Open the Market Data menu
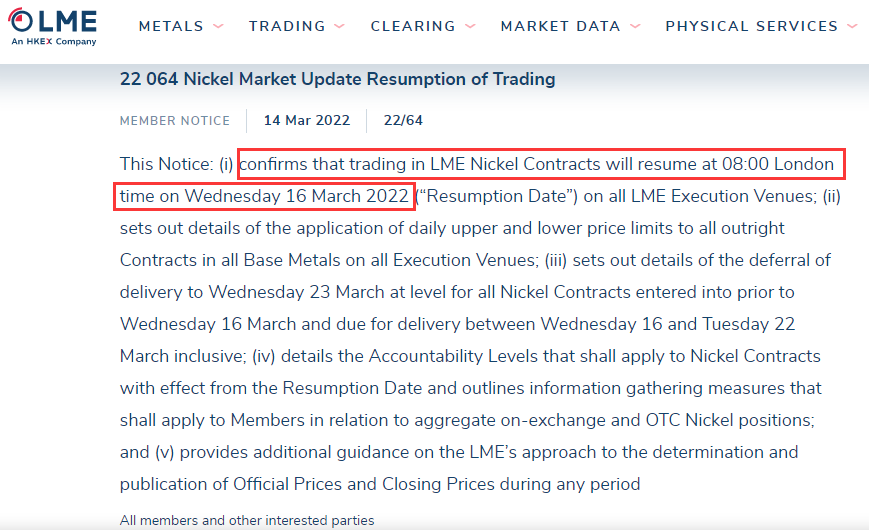The width and height of the screenshot is (869, 530). 560,26
